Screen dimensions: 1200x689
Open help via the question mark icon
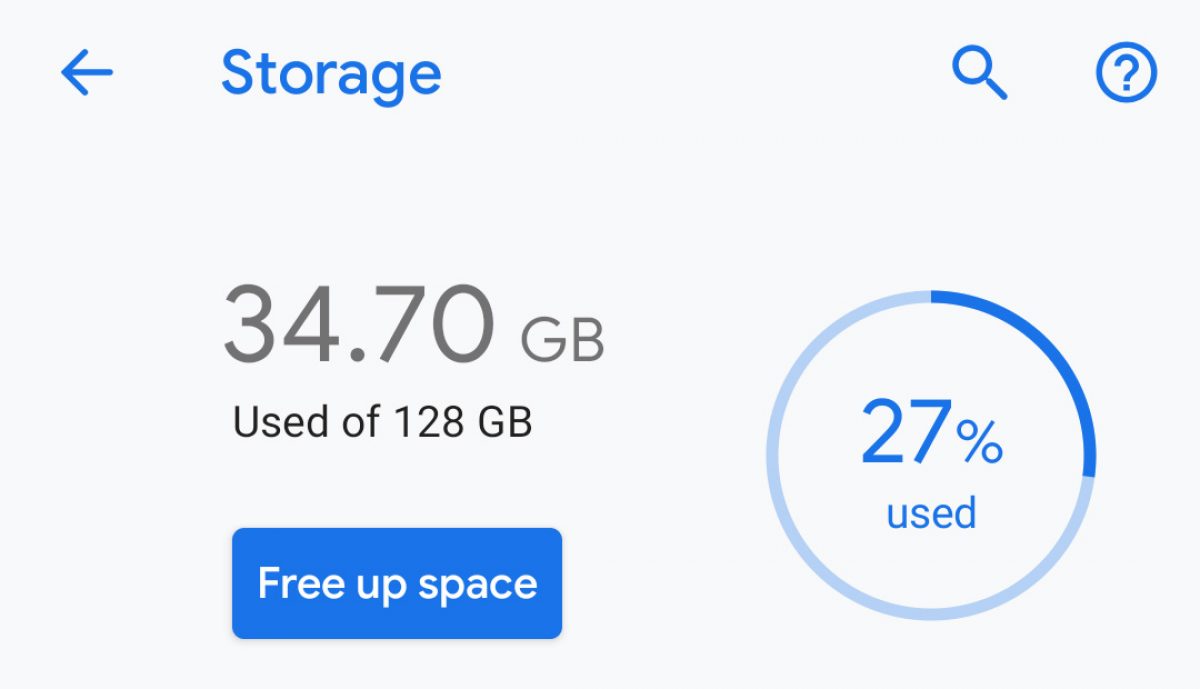pyautogui.click(x=1126, y=74)
